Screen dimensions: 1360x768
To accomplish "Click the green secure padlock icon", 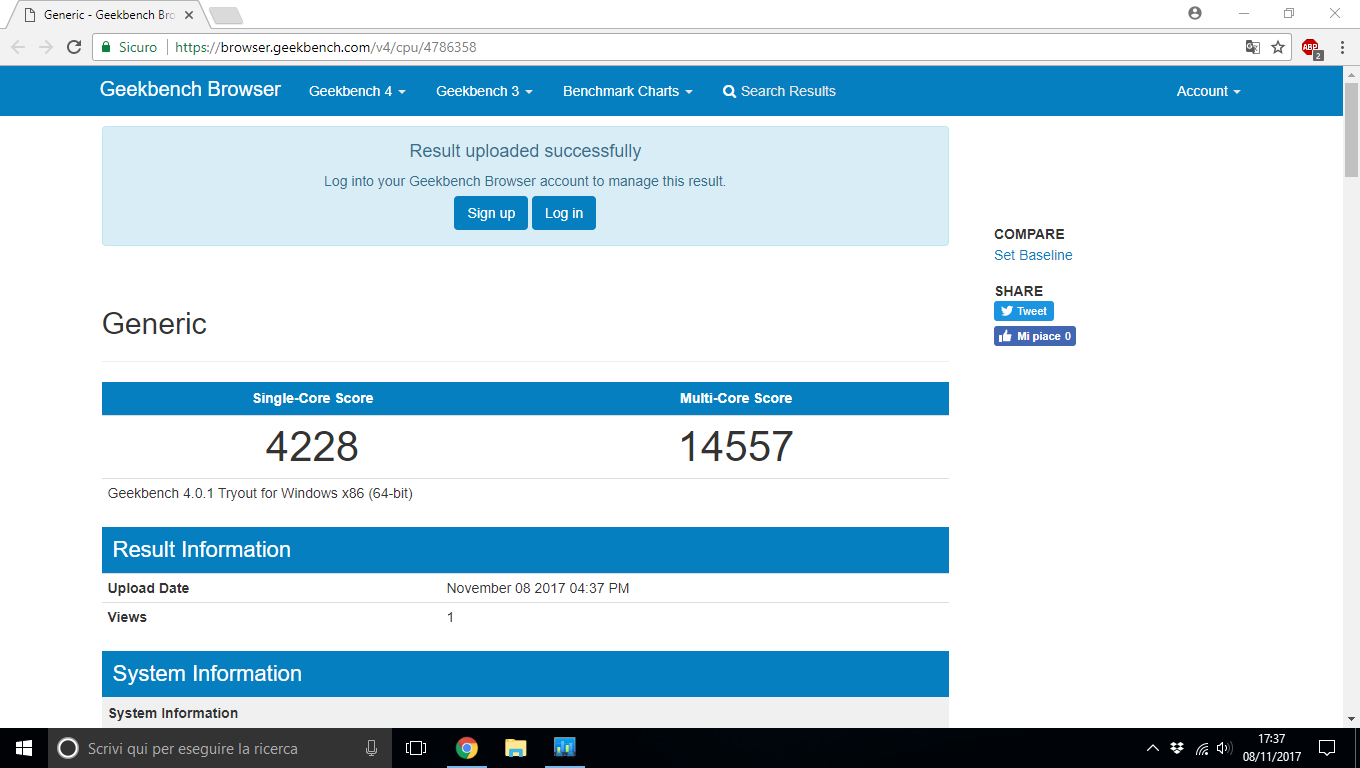I will coord(106,47).
